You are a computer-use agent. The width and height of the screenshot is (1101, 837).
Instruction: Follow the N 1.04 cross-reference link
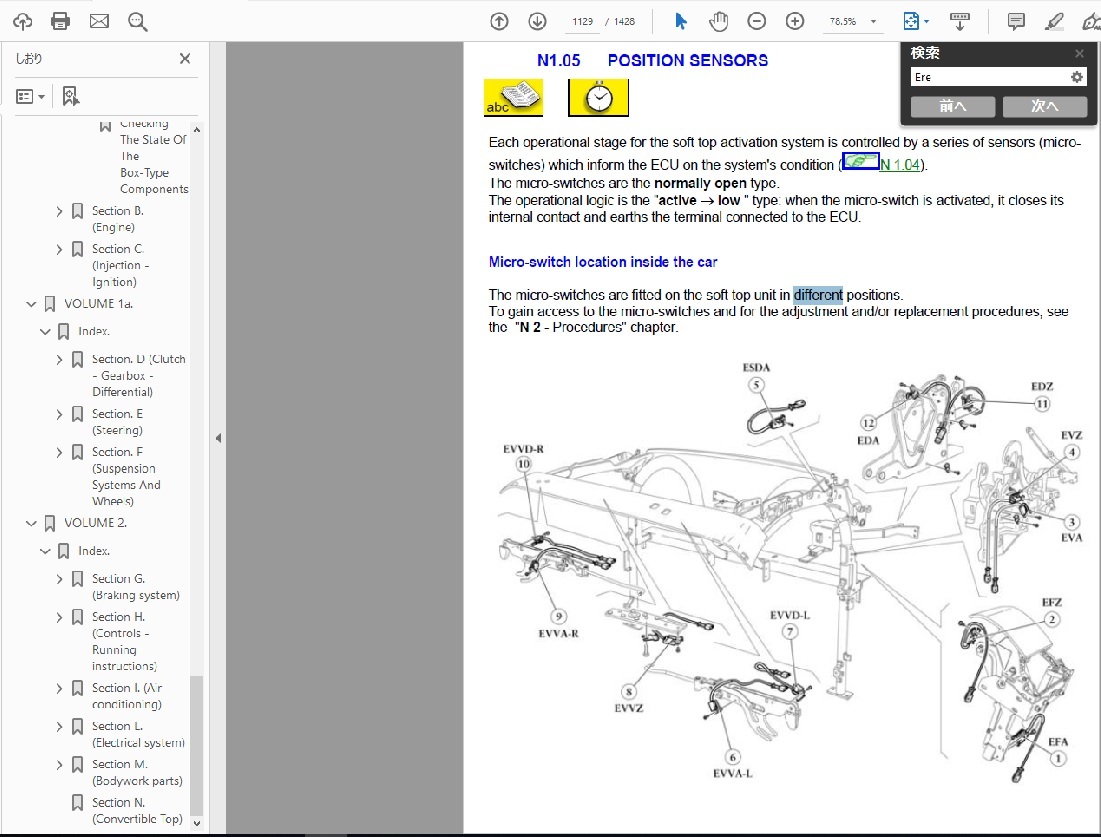[900, 164]
